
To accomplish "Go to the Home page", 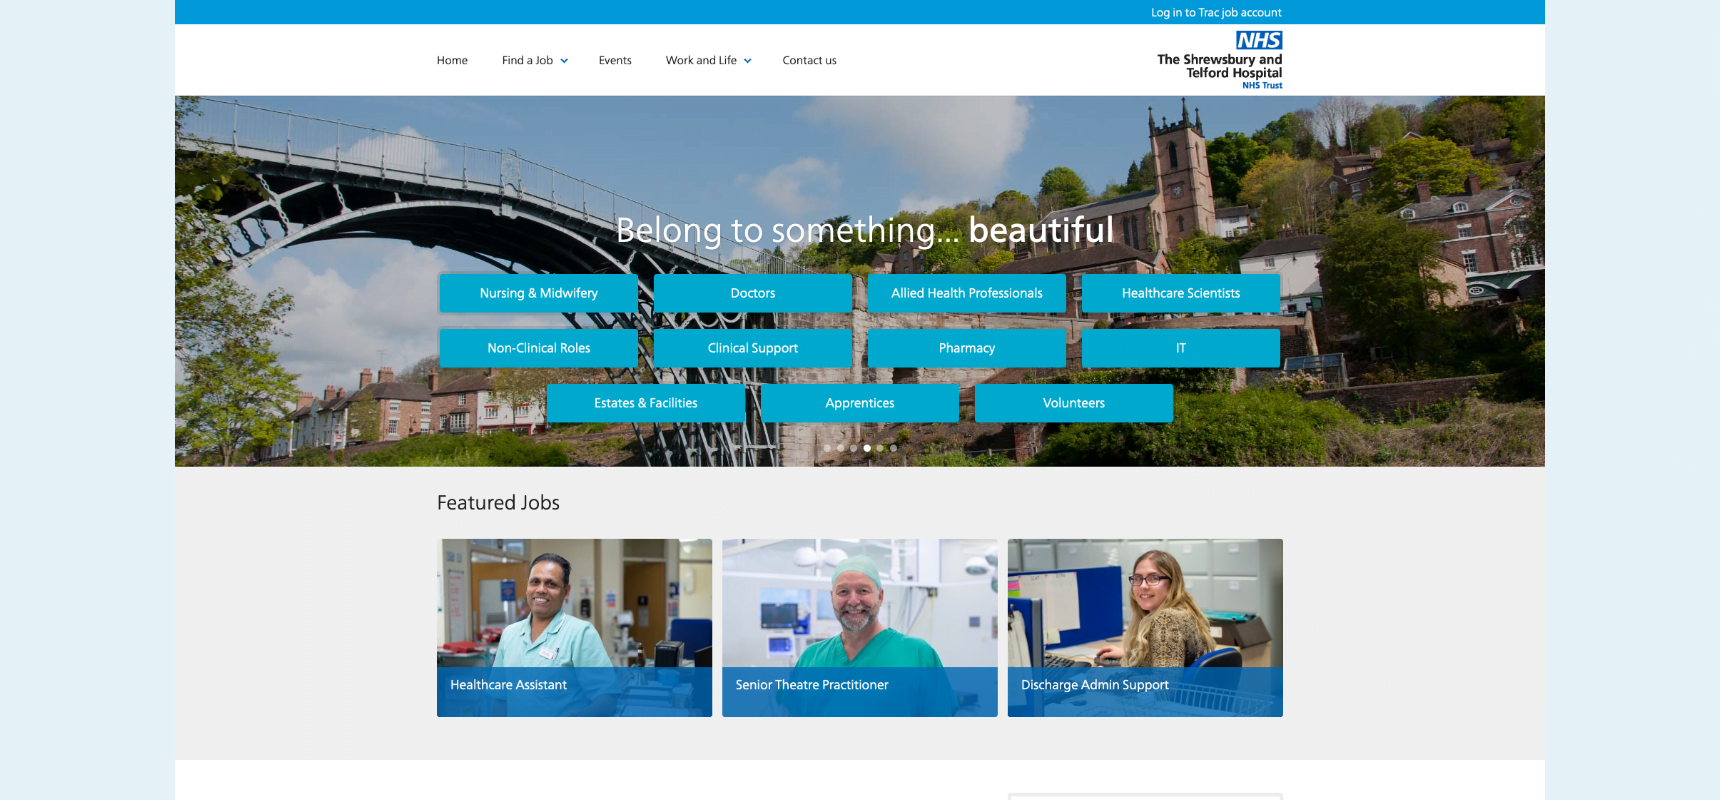I will click(x=452, y=60).
